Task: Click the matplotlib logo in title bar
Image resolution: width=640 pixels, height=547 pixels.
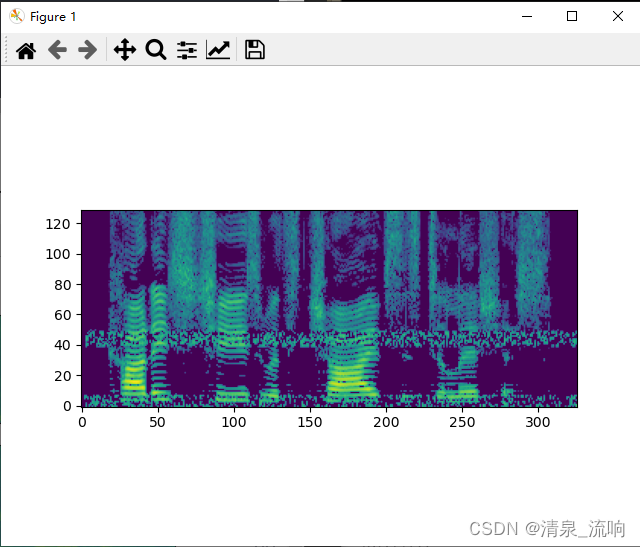Action: tap(17, 16)
